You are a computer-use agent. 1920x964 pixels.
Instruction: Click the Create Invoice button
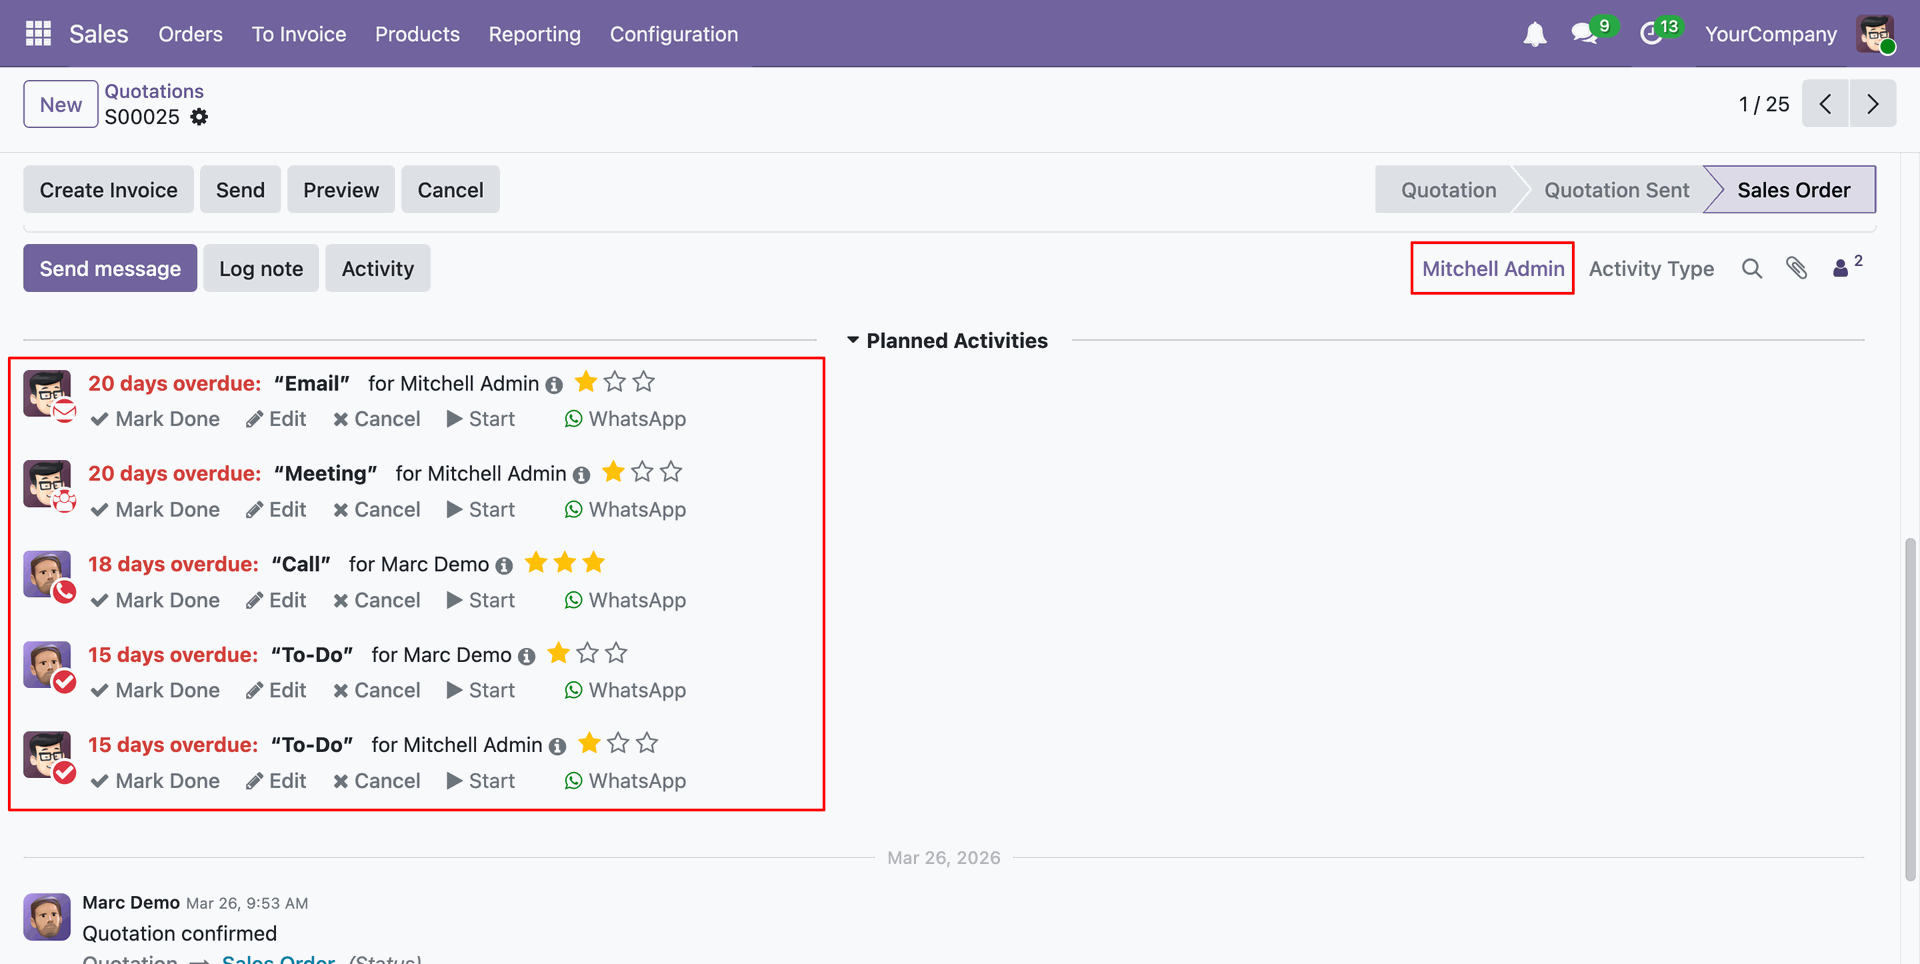click(x=109, y=190)
